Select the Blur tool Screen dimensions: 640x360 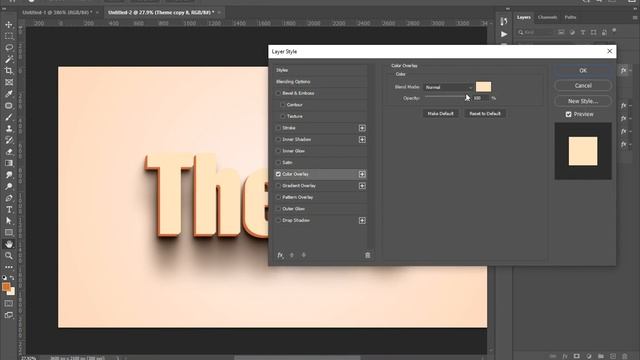tap(9, 175)
